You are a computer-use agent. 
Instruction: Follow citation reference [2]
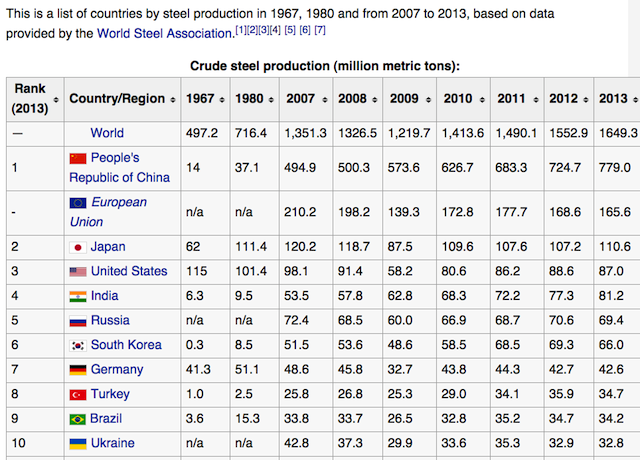pyautogui.click(x=252, y=29)
